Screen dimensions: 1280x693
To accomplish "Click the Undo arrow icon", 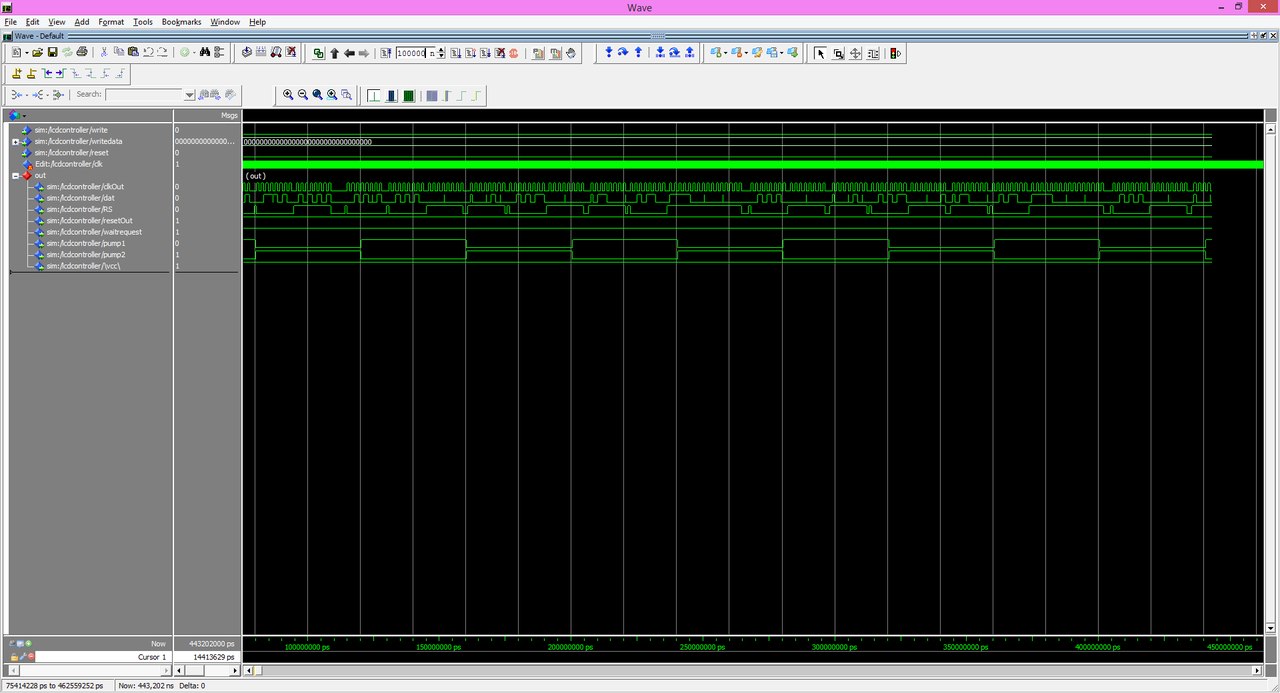I will click(148, 53).
